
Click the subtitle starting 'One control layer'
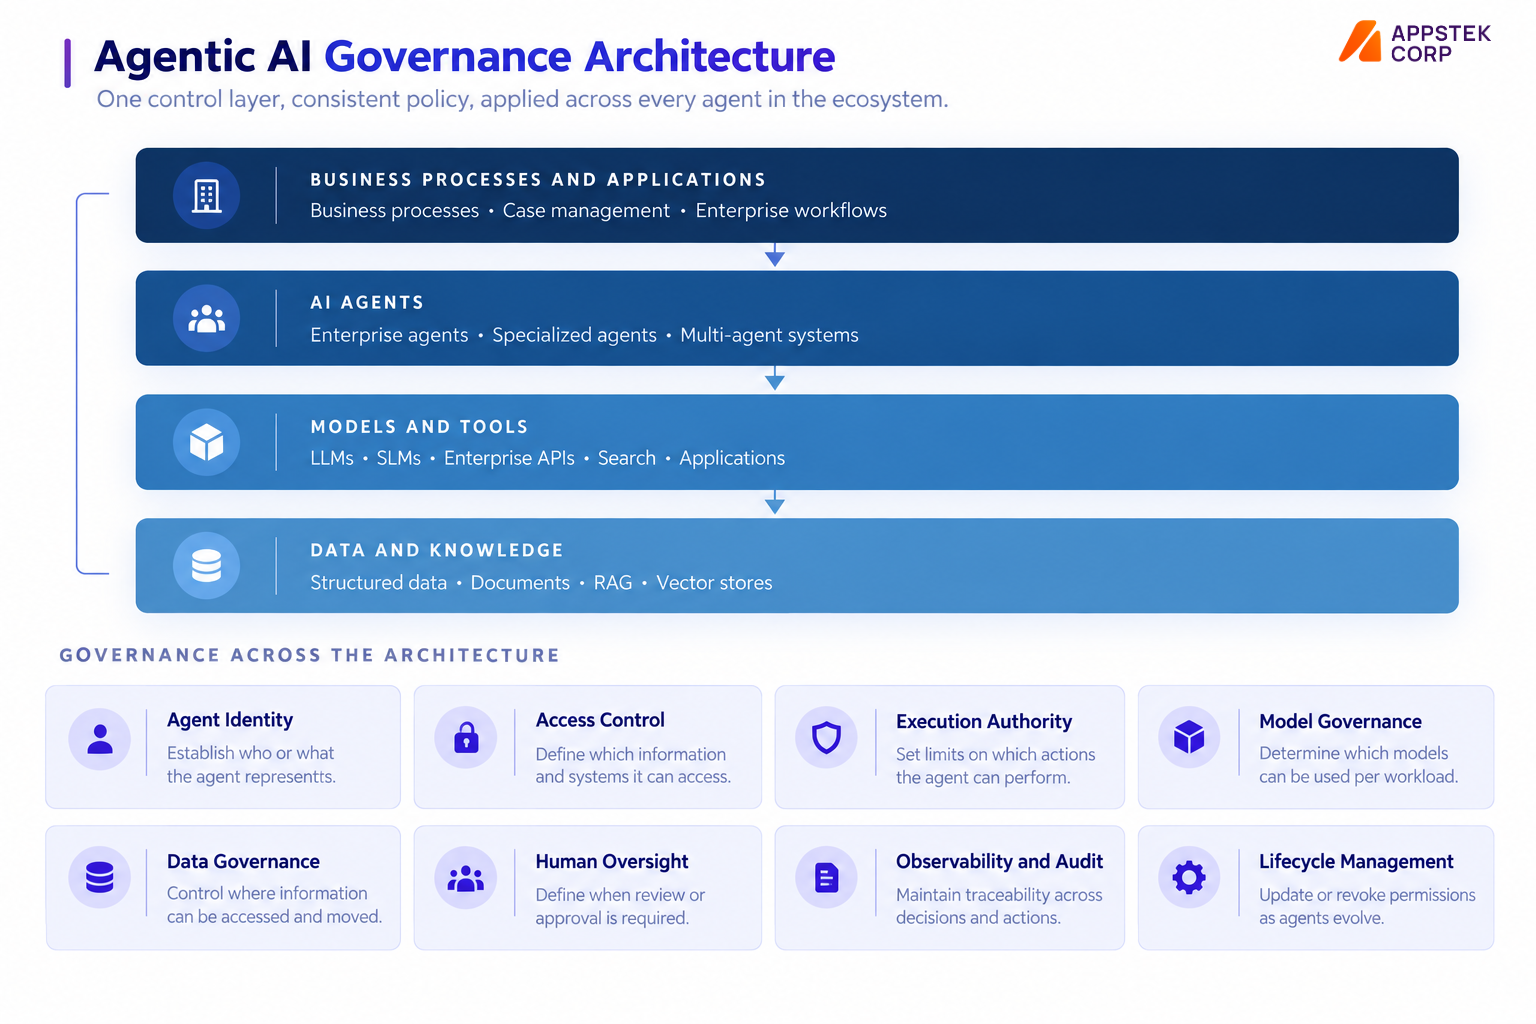click(522, 99)
